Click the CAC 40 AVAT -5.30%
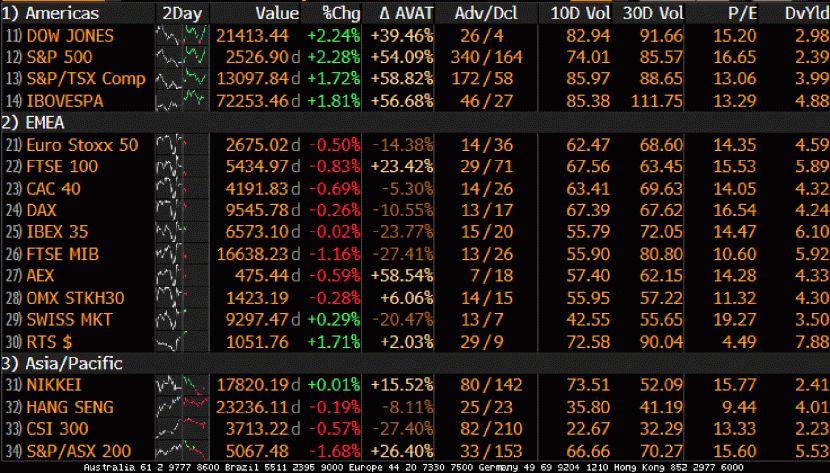 pos(408,189)
